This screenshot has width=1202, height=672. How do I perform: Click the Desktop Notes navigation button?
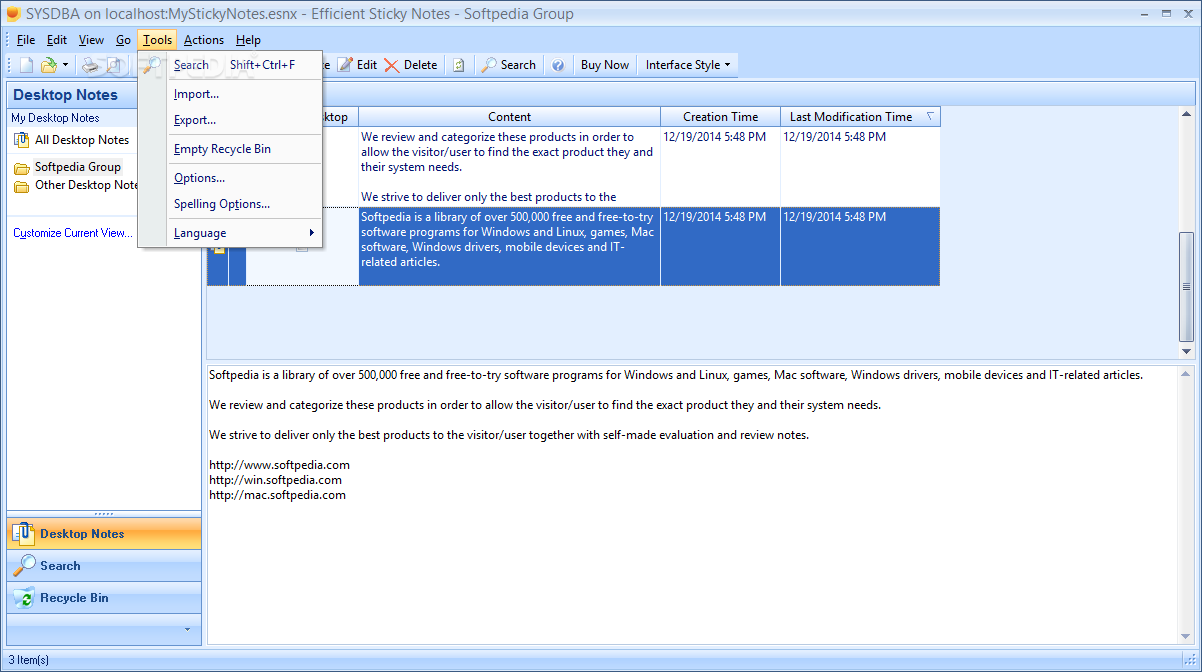(x=104, y=534)
